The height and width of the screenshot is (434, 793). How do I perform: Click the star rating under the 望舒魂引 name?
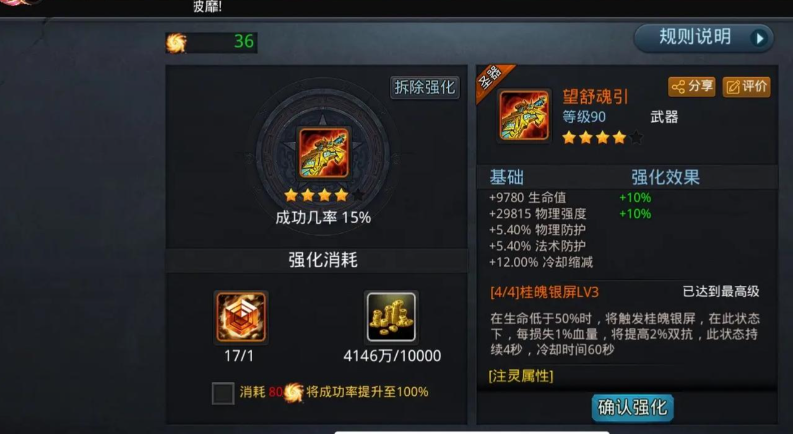(602, 138)
